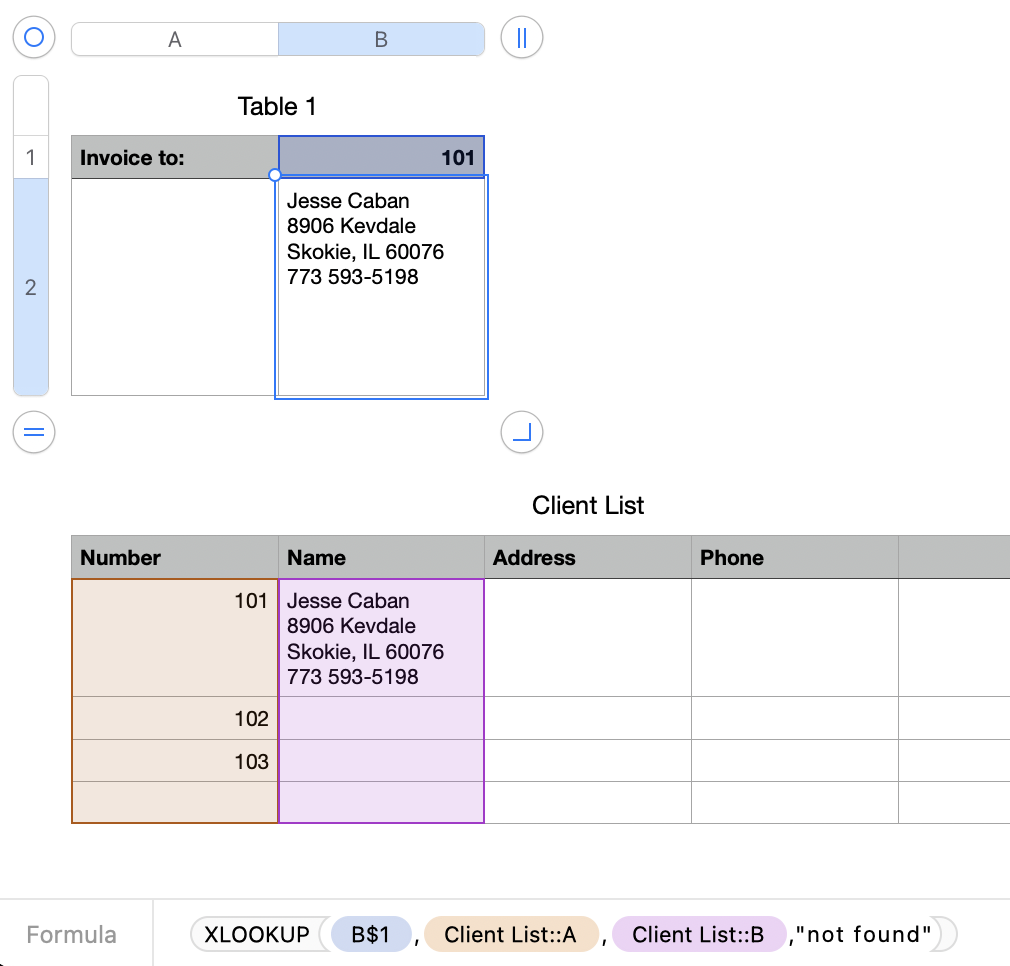
Task: Click the Table 1 title
Action: (x=277, y=106)
